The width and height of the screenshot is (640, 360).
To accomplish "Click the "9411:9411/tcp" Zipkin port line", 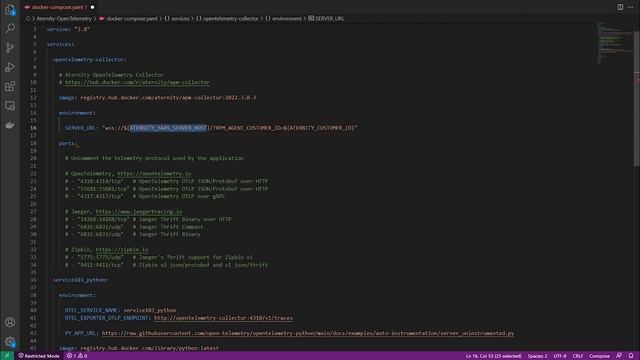I will [167, 265].
